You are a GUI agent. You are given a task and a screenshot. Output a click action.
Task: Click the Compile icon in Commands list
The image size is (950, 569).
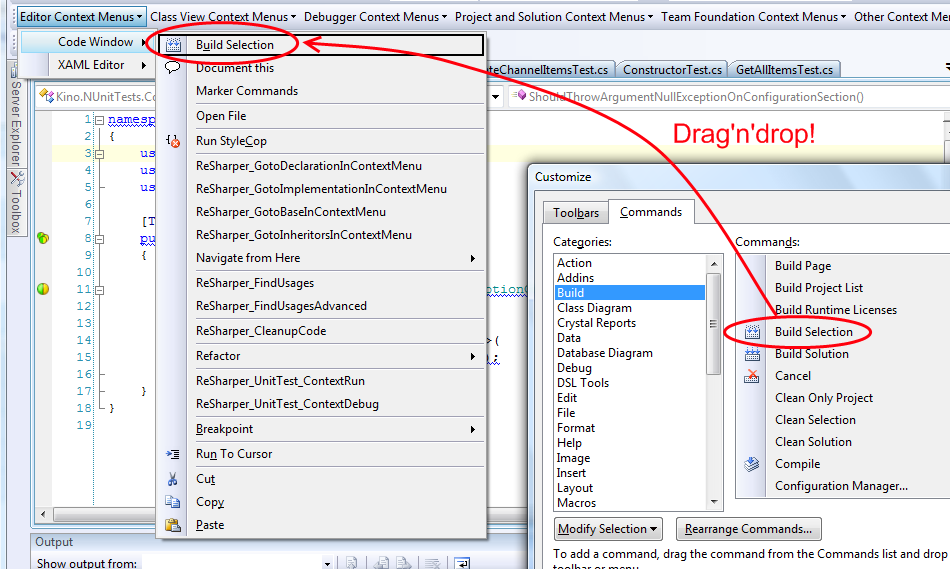[752, 464]
